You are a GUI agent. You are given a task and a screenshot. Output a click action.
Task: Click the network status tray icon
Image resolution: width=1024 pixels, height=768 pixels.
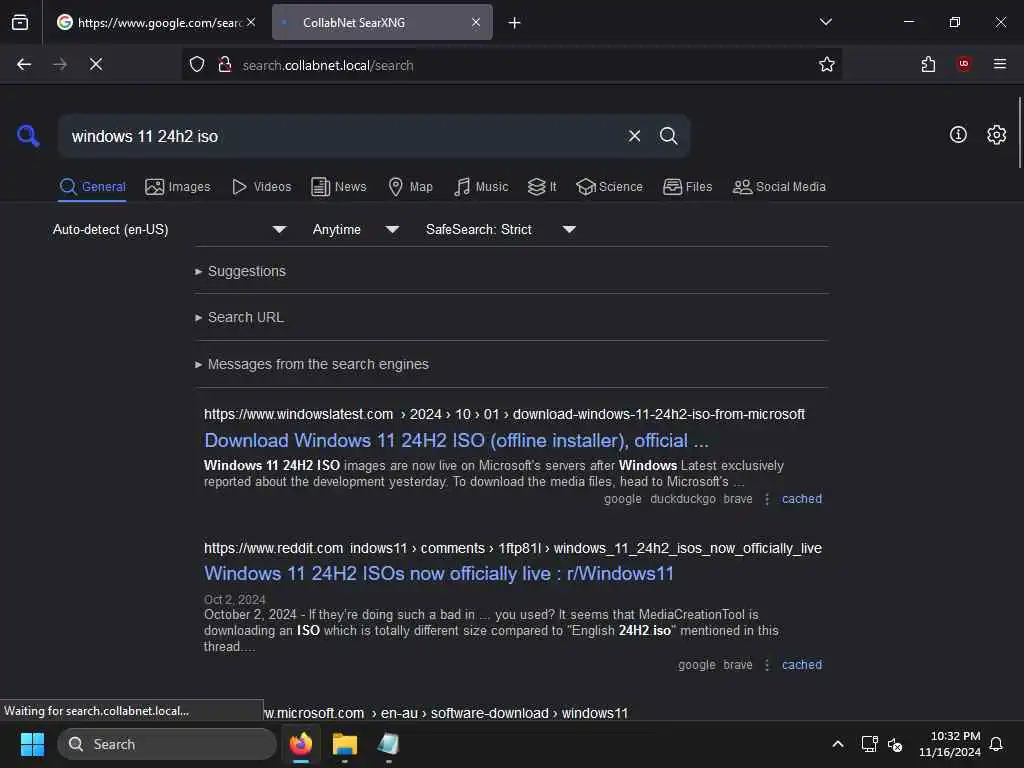[x=869, y=744]
